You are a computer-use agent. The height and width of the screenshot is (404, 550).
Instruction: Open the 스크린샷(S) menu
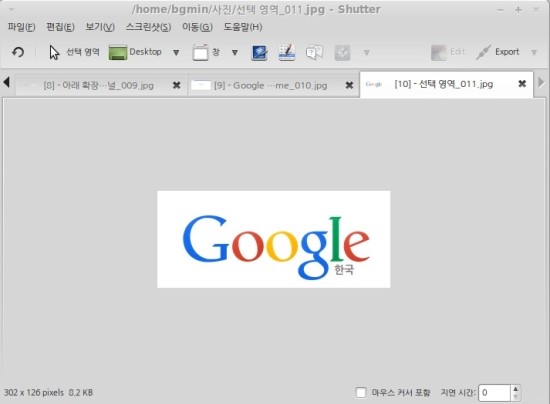(148, 27)
